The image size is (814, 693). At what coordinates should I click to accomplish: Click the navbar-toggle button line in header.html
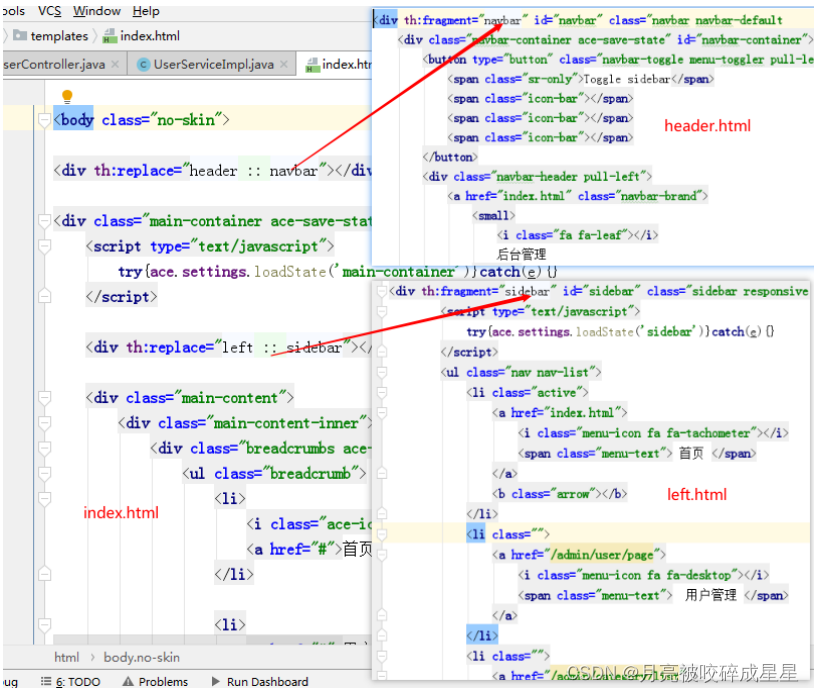point(618,60)
